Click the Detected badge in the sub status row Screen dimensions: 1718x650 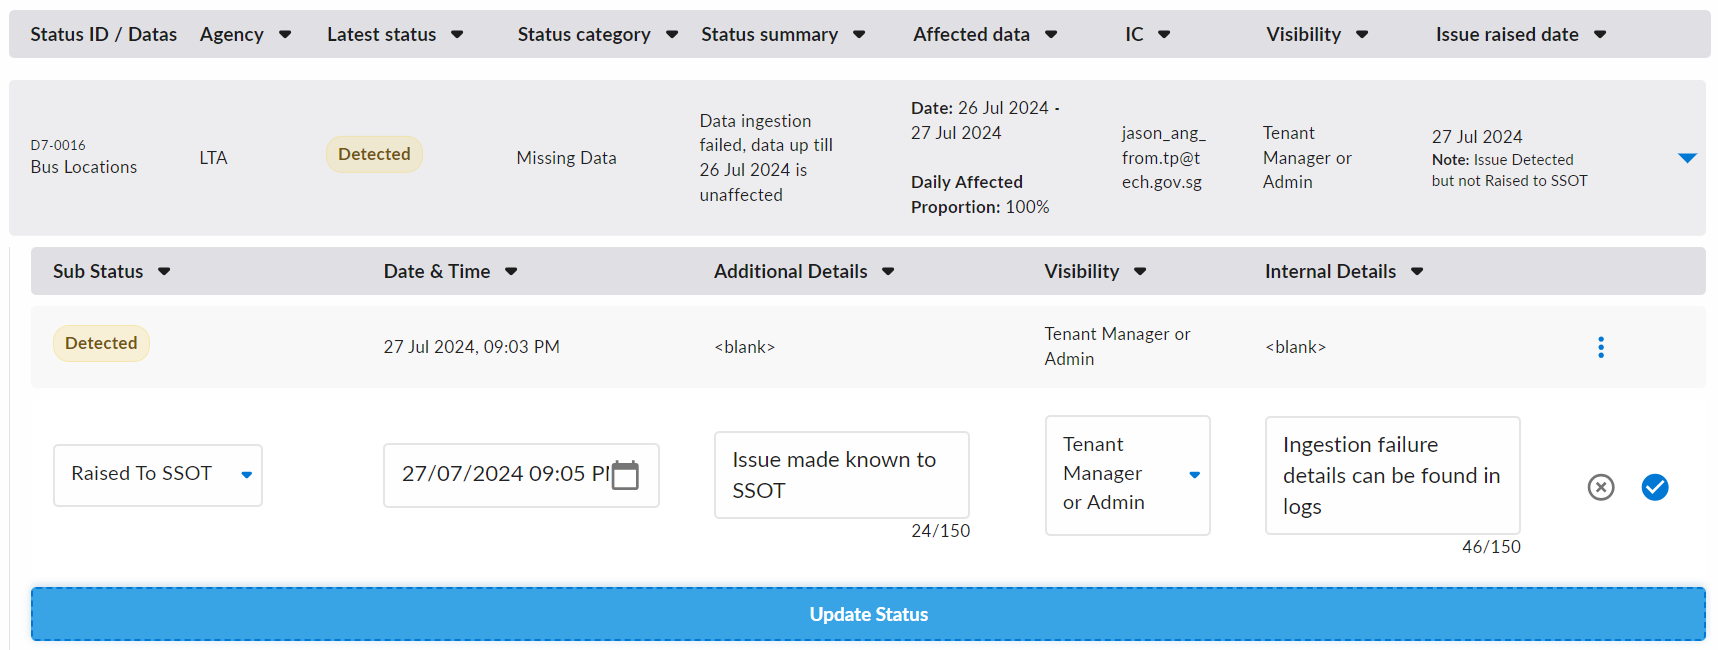pyautogui.click(x=101, y=343)
